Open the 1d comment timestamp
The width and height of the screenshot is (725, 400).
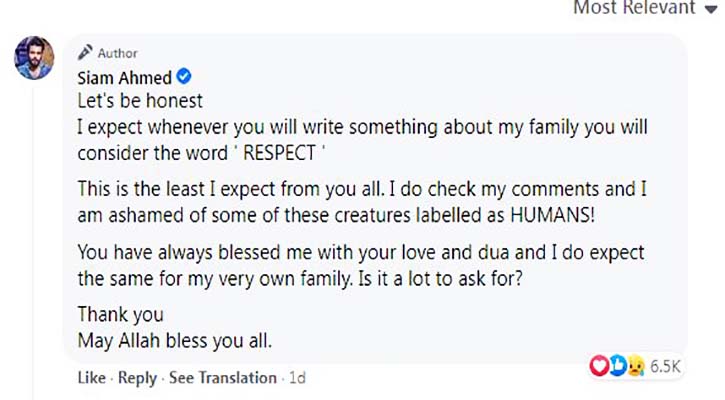coord(296,378)
